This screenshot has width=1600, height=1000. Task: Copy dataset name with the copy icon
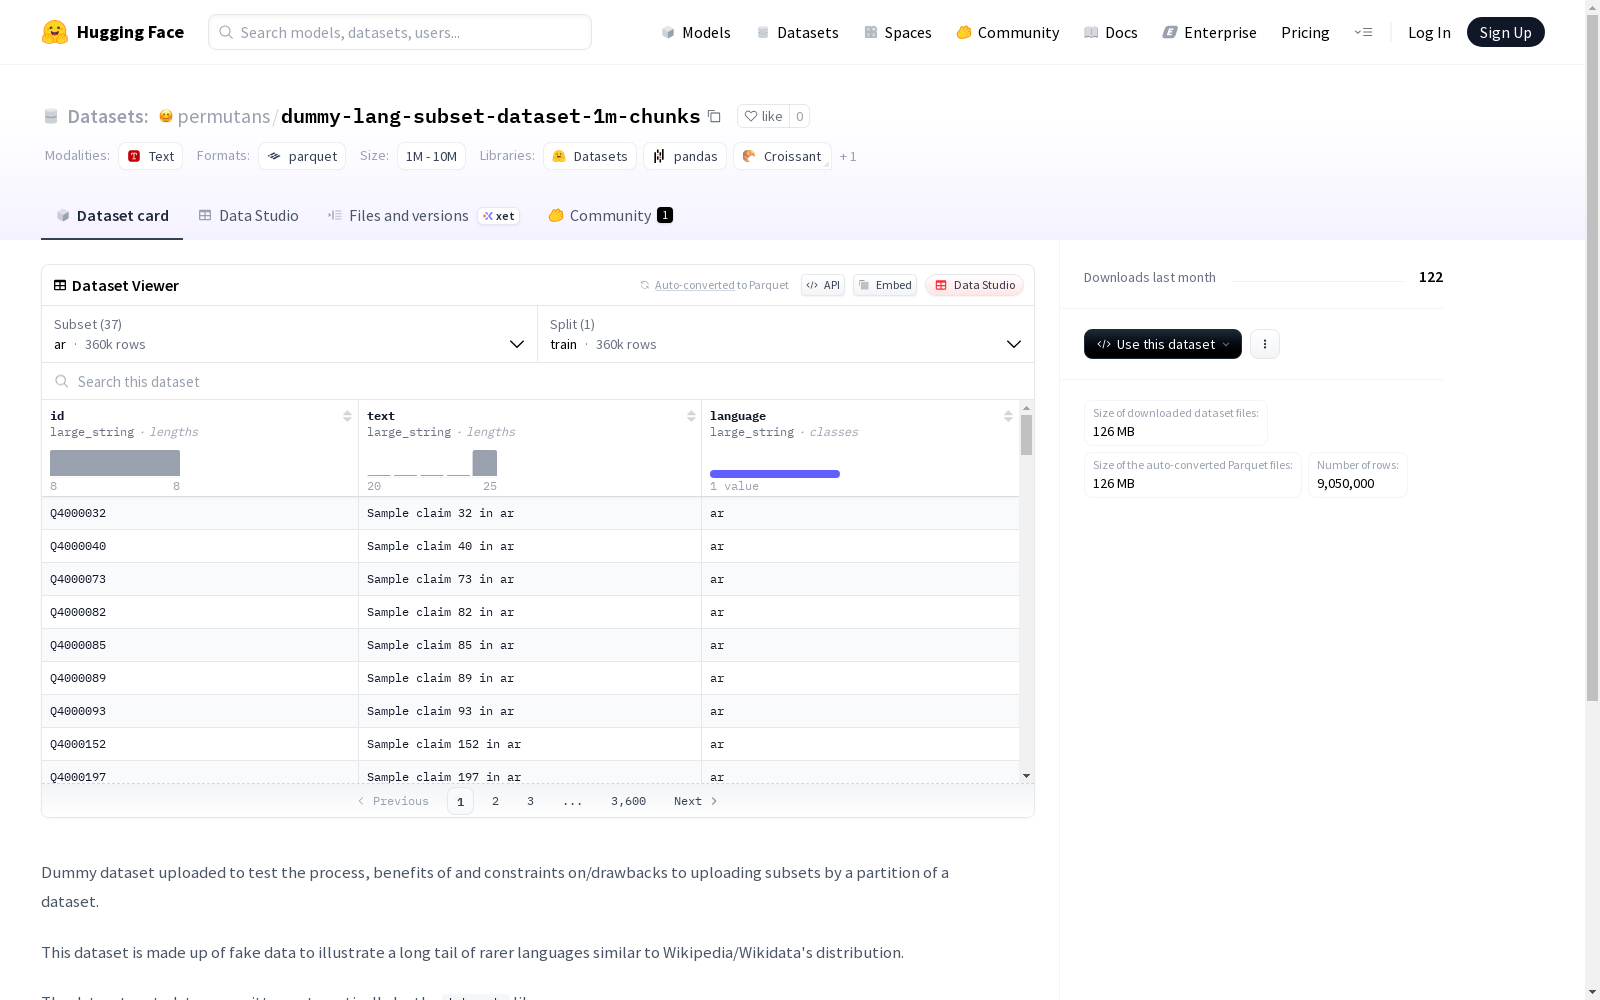(714, 116)
